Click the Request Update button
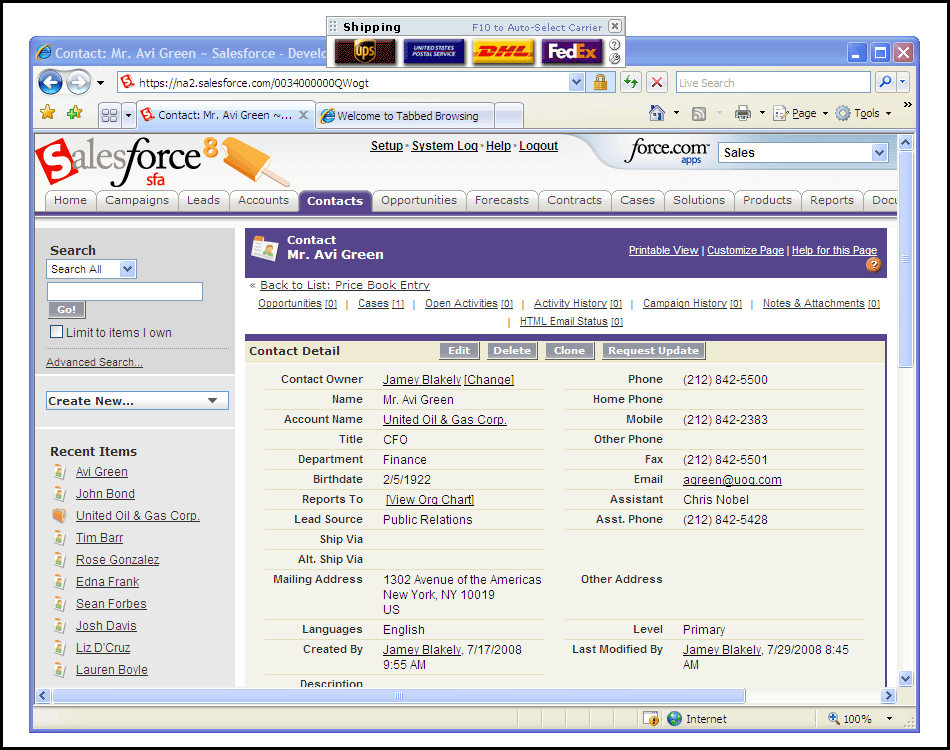The image size is (950, 750). coord(654,350)
